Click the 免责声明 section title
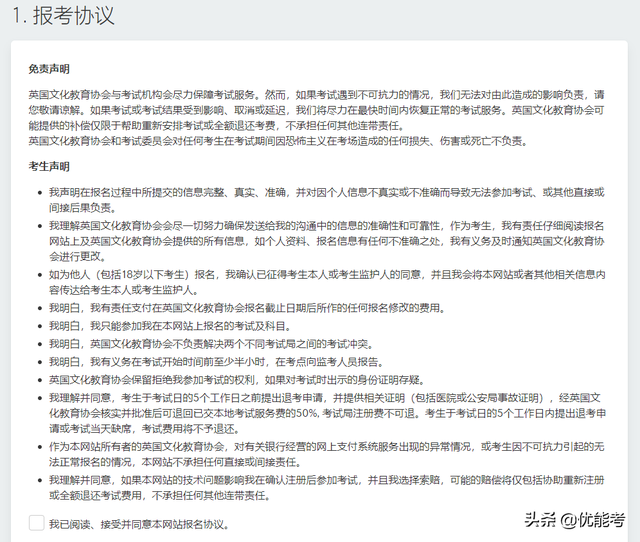This screenshot has width=640, height=542. (49, 69)
